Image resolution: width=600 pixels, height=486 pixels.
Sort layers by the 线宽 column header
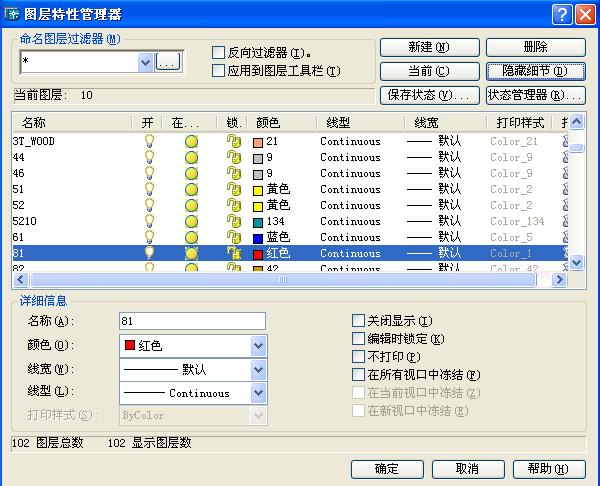[445, 123]
